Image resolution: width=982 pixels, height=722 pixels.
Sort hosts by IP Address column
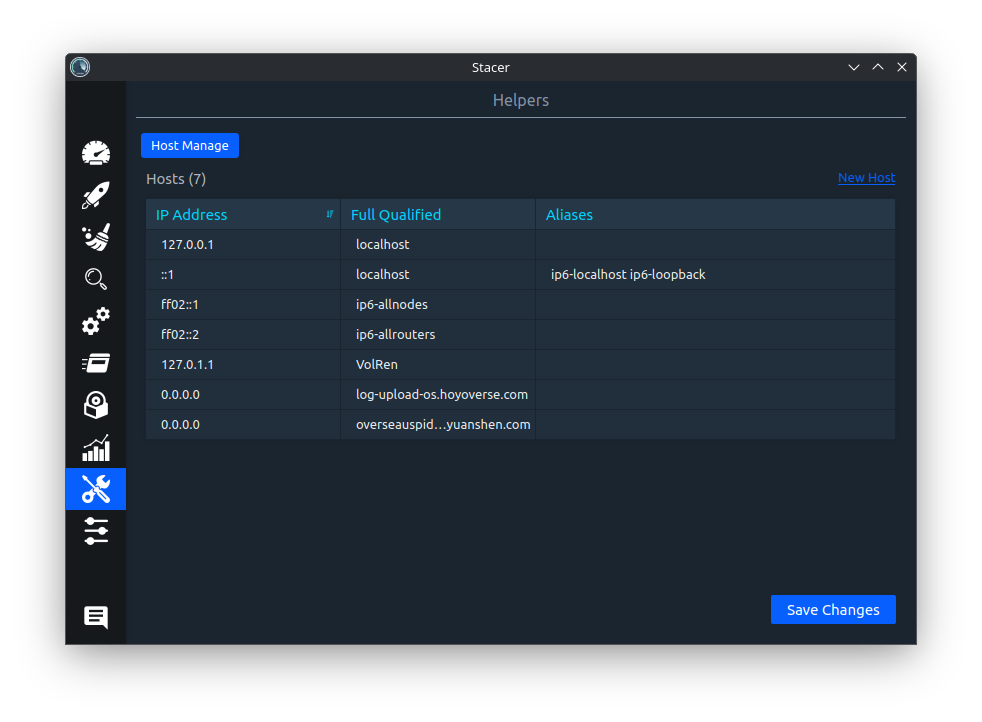point(243,215)
